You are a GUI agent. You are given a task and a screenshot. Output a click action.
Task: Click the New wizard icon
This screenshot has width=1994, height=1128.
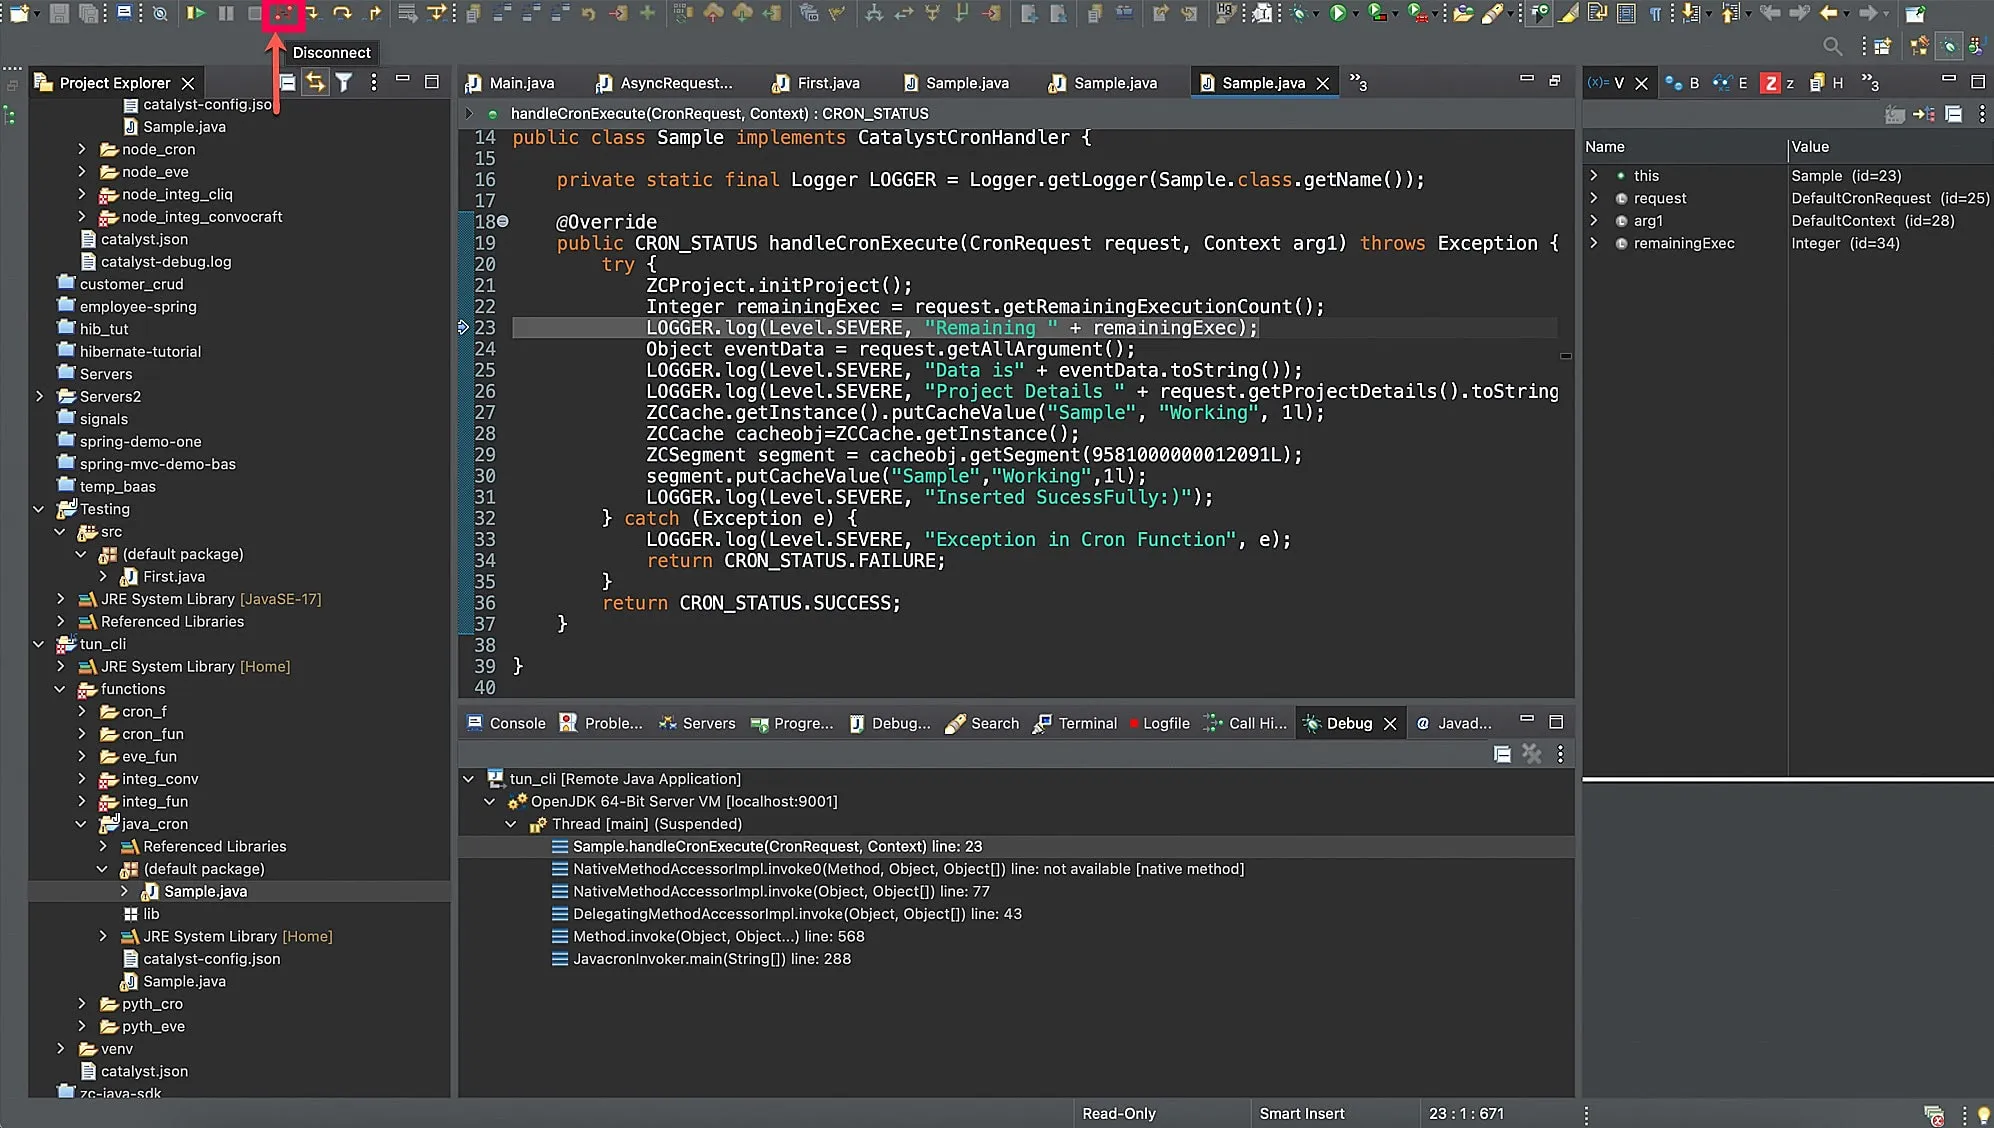tap(20, 14)
